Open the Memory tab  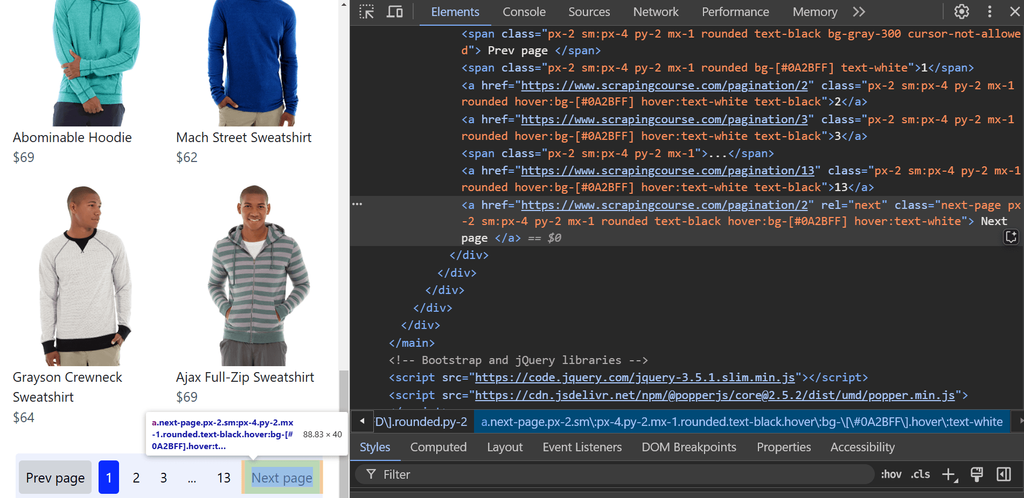pyautogui.click(x=814, y=12)
